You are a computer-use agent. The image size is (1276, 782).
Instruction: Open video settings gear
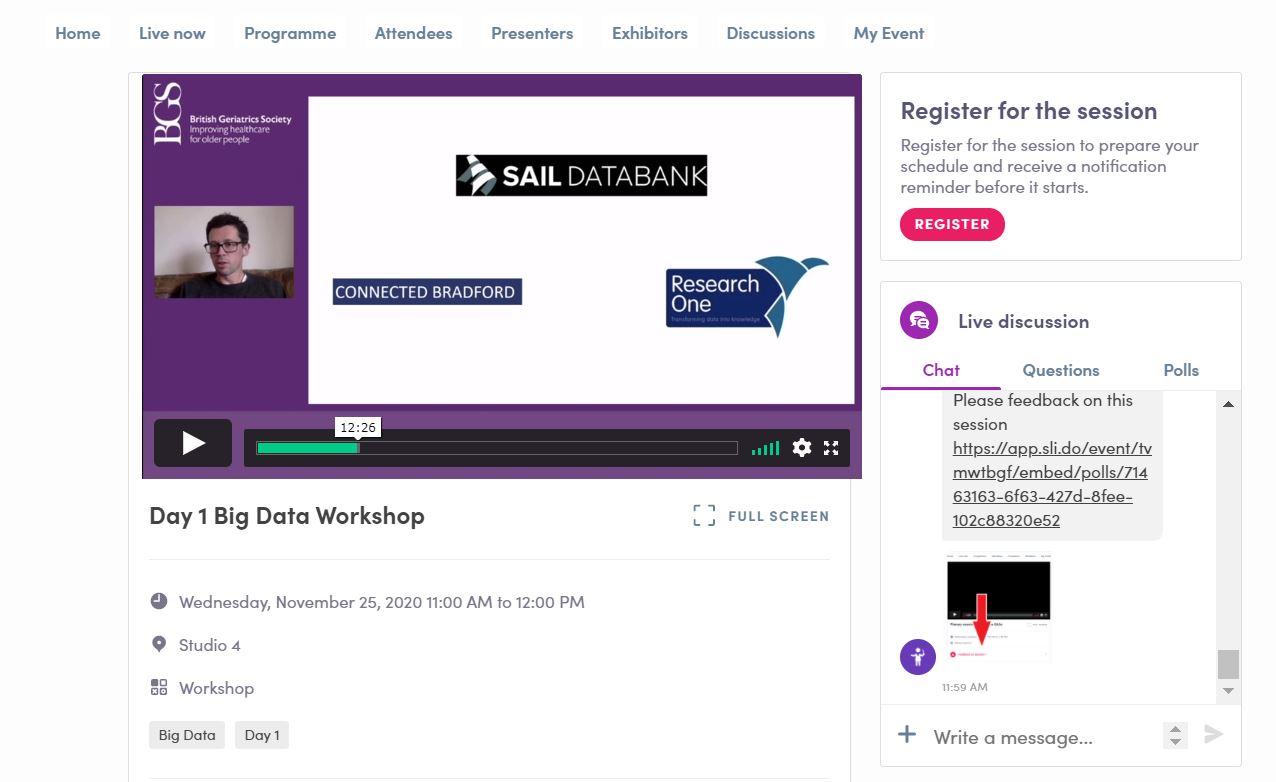tap(801, 448)
